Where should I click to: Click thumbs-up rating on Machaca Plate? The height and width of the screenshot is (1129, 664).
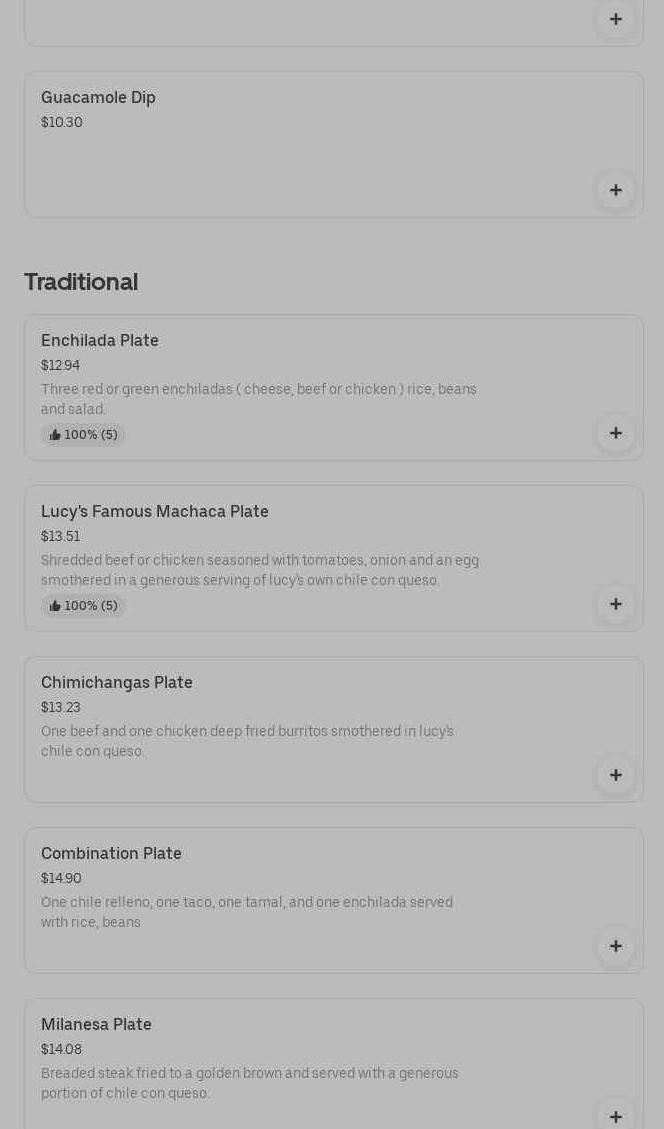pos(83,606)
